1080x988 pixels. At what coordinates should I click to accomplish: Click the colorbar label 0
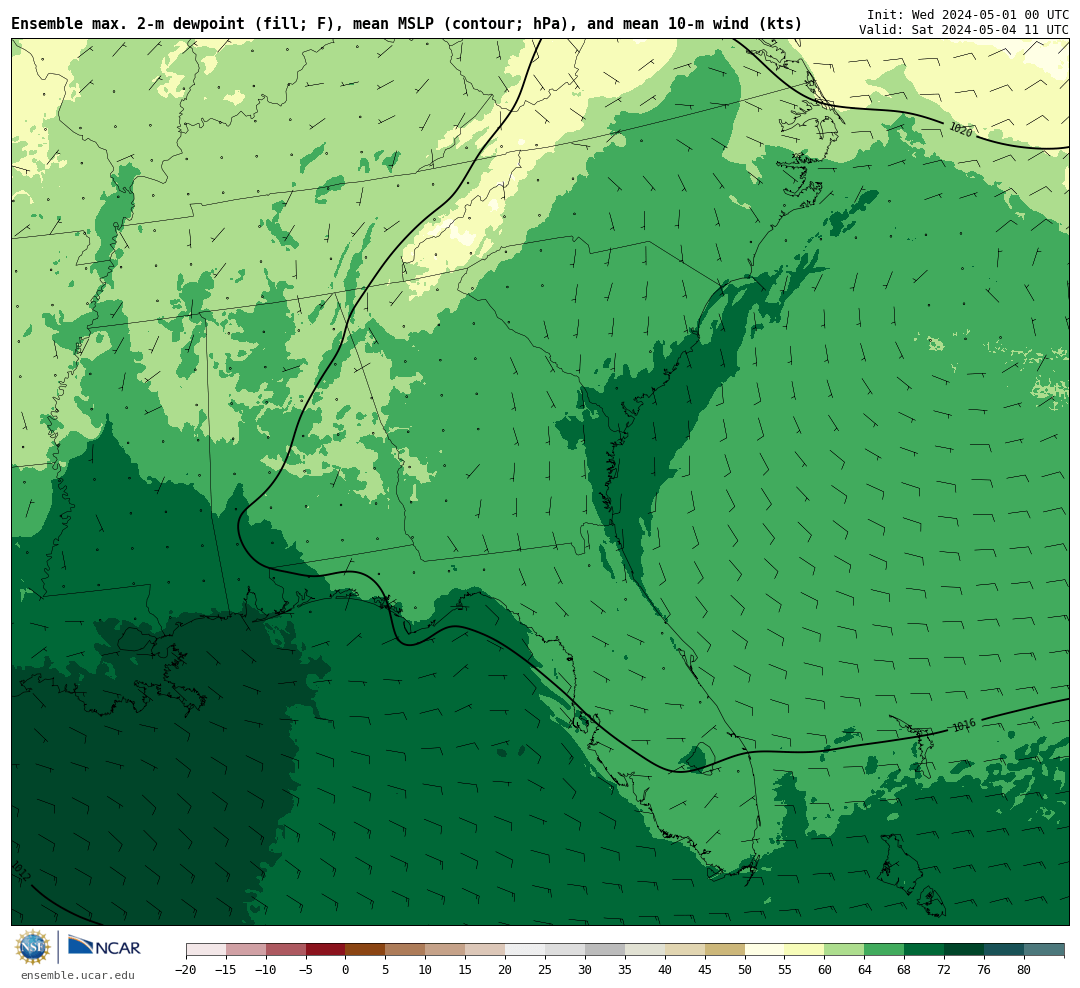[x=346, y=970]
